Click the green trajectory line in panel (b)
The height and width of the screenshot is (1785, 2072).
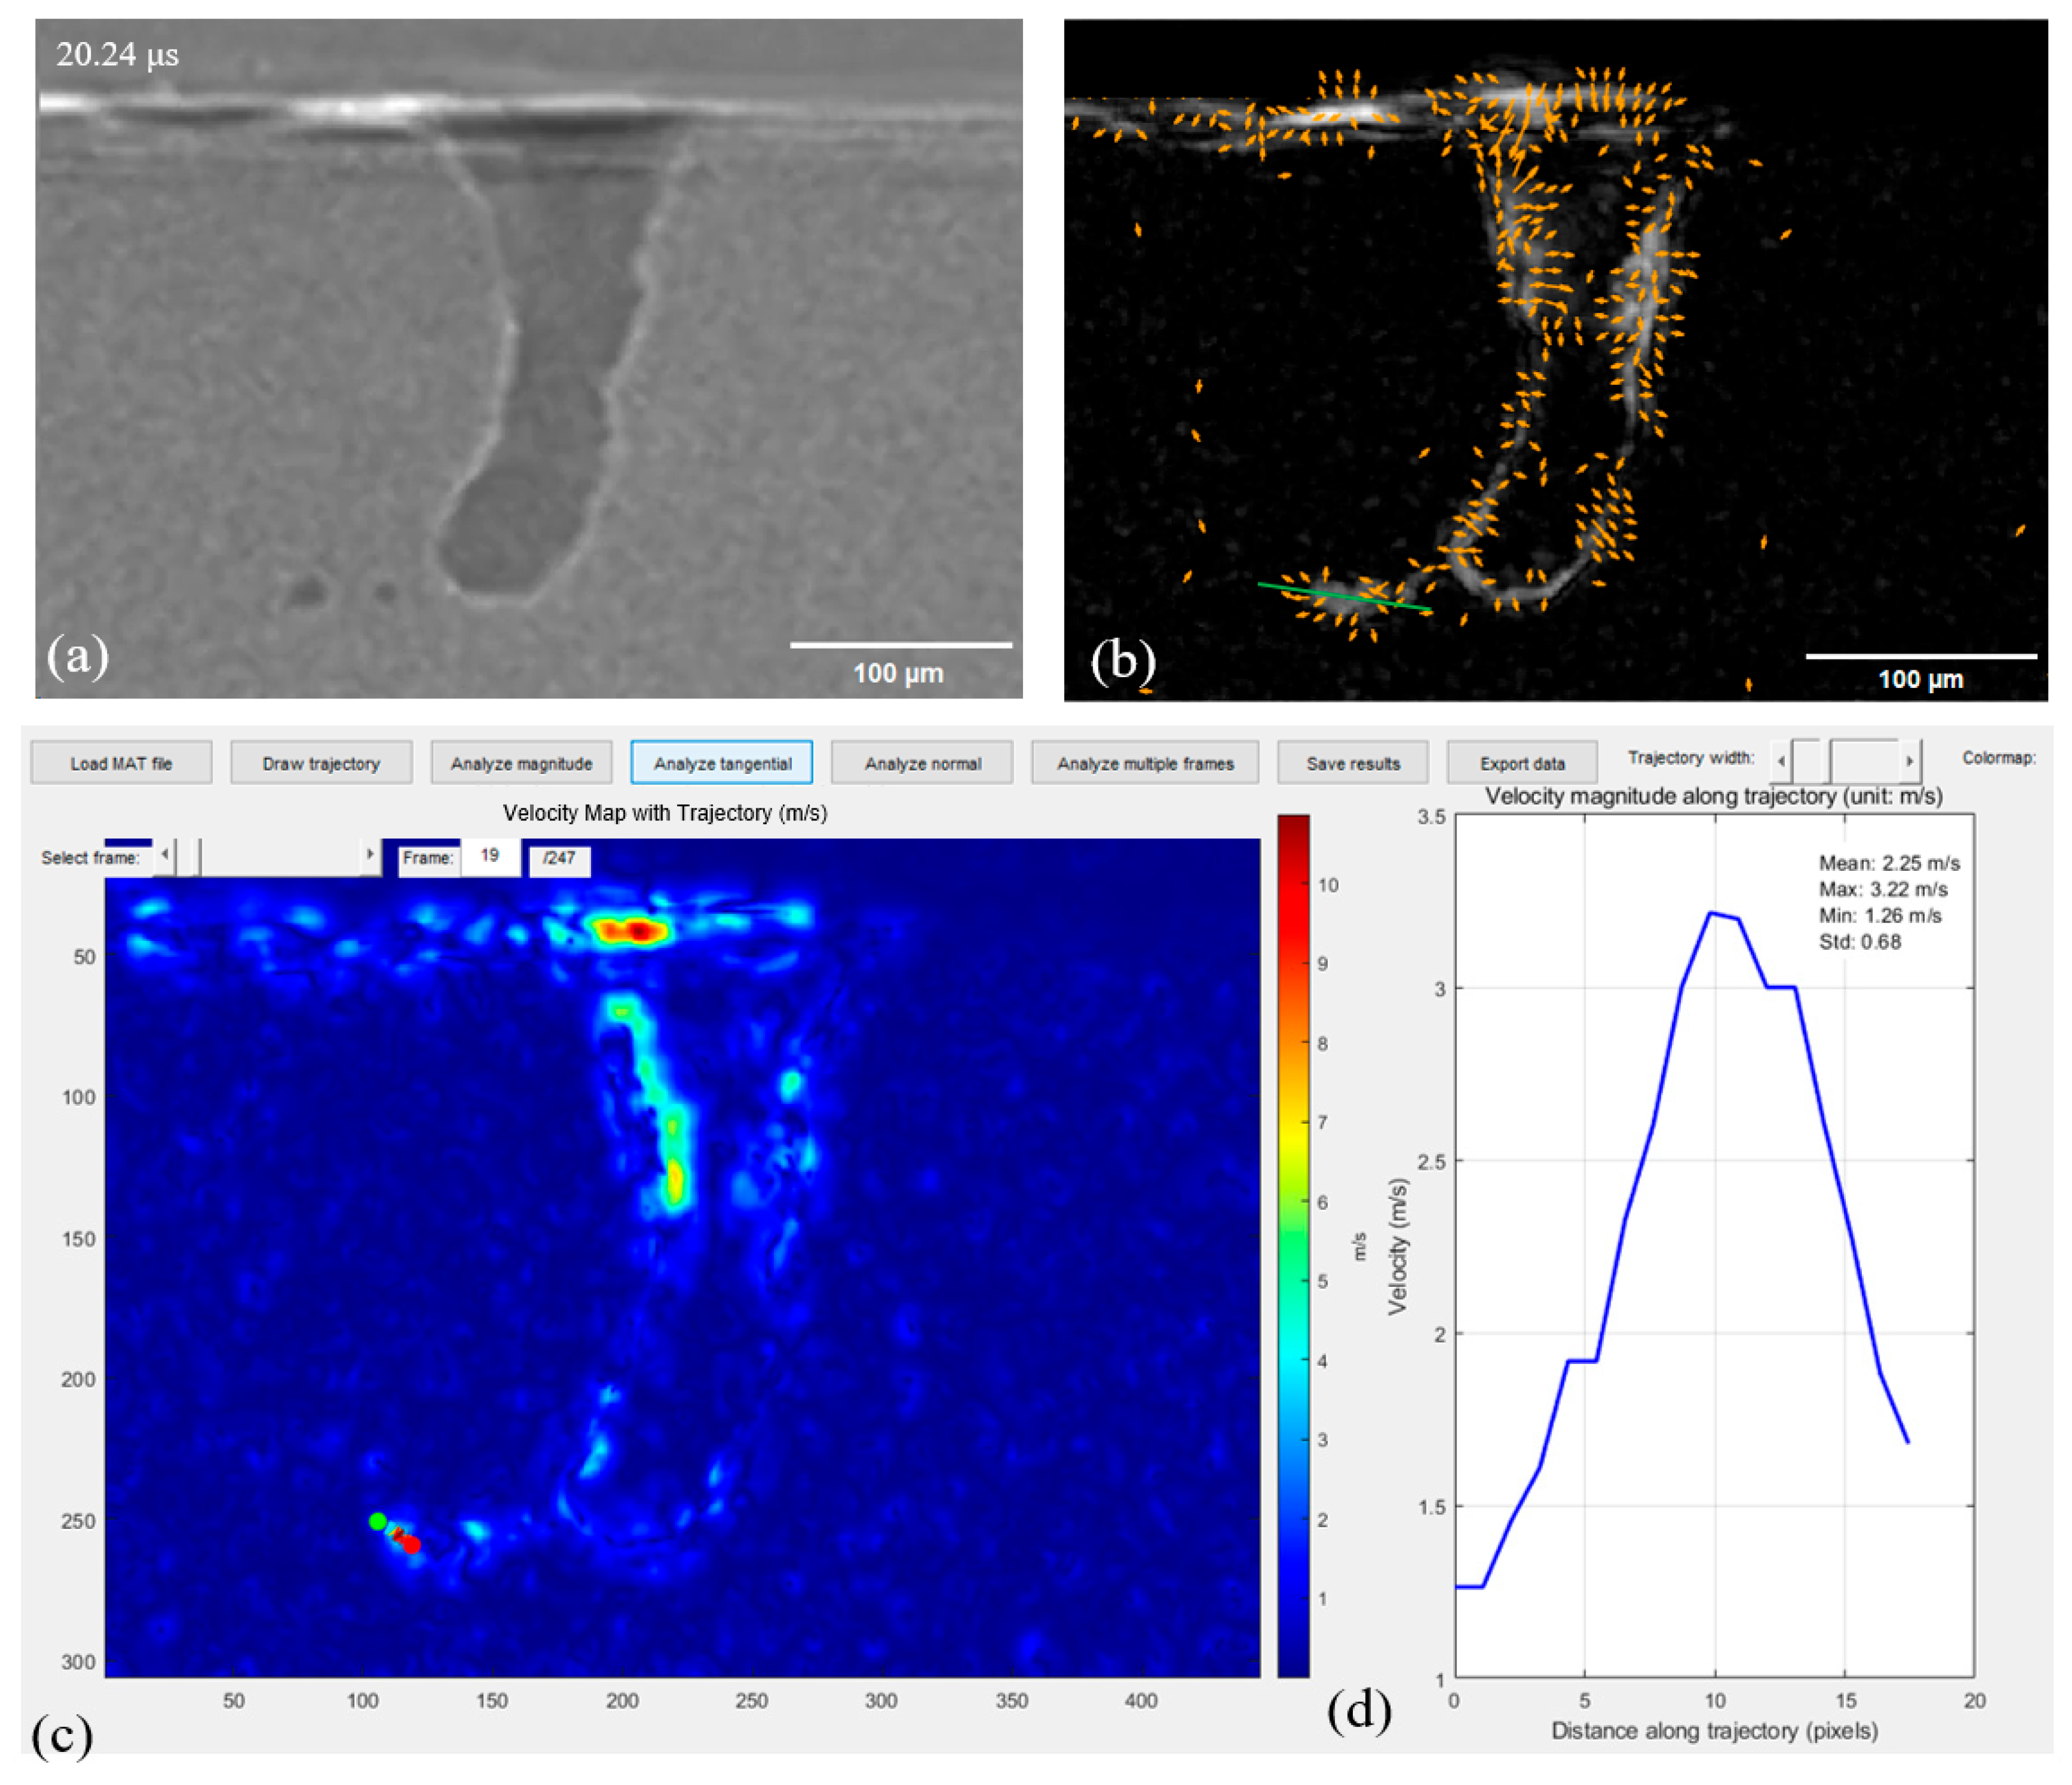1344,596
